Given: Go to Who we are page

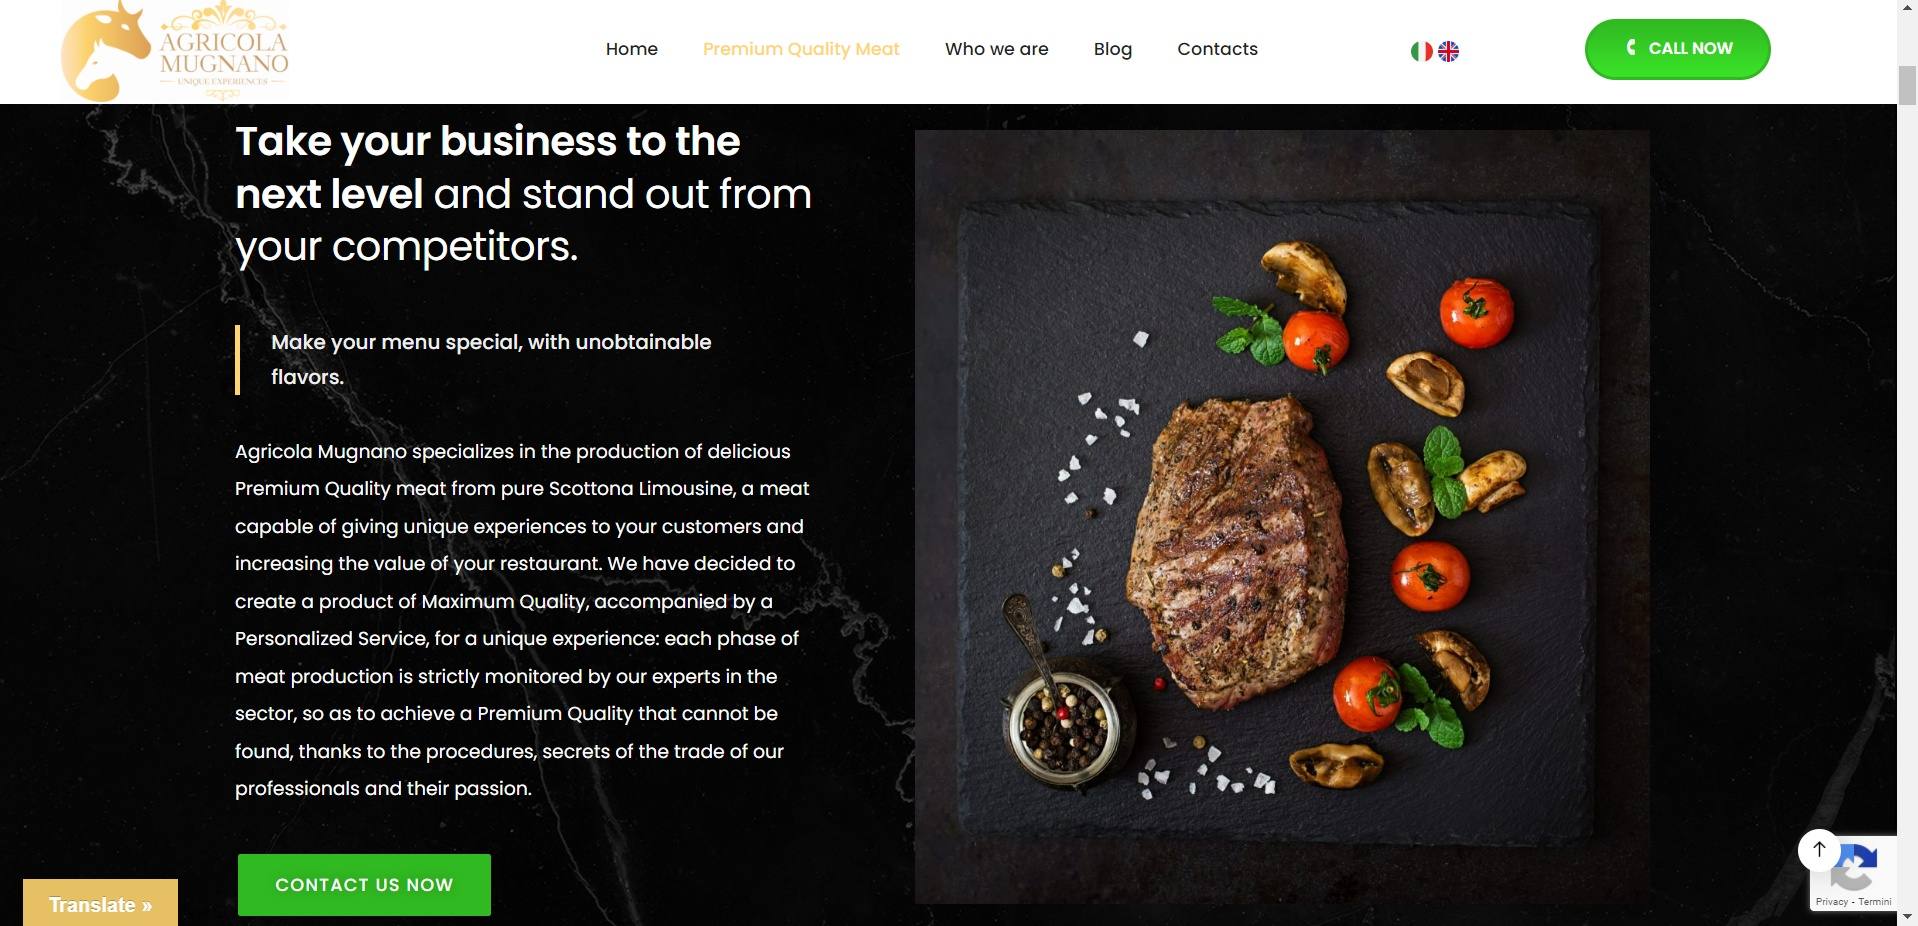Looking at the screenshot, I should tap(997, 49).
